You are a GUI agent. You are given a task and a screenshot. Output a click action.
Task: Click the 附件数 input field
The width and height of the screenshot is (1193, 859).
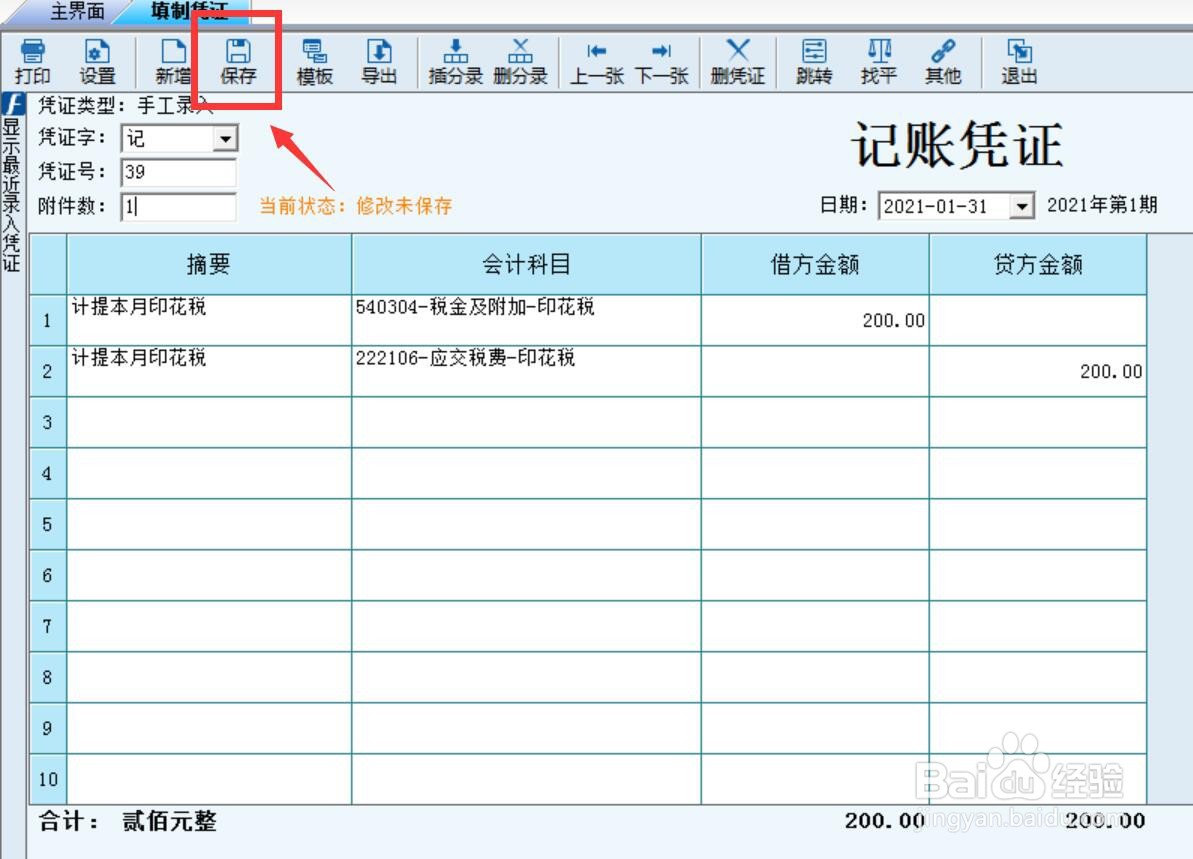point(179,206)
